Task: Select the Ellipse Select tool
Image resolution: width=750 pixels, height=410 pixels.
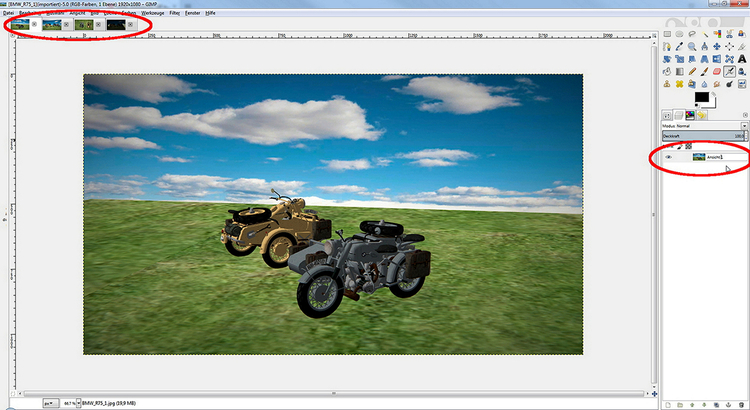Action: (679, 34)
